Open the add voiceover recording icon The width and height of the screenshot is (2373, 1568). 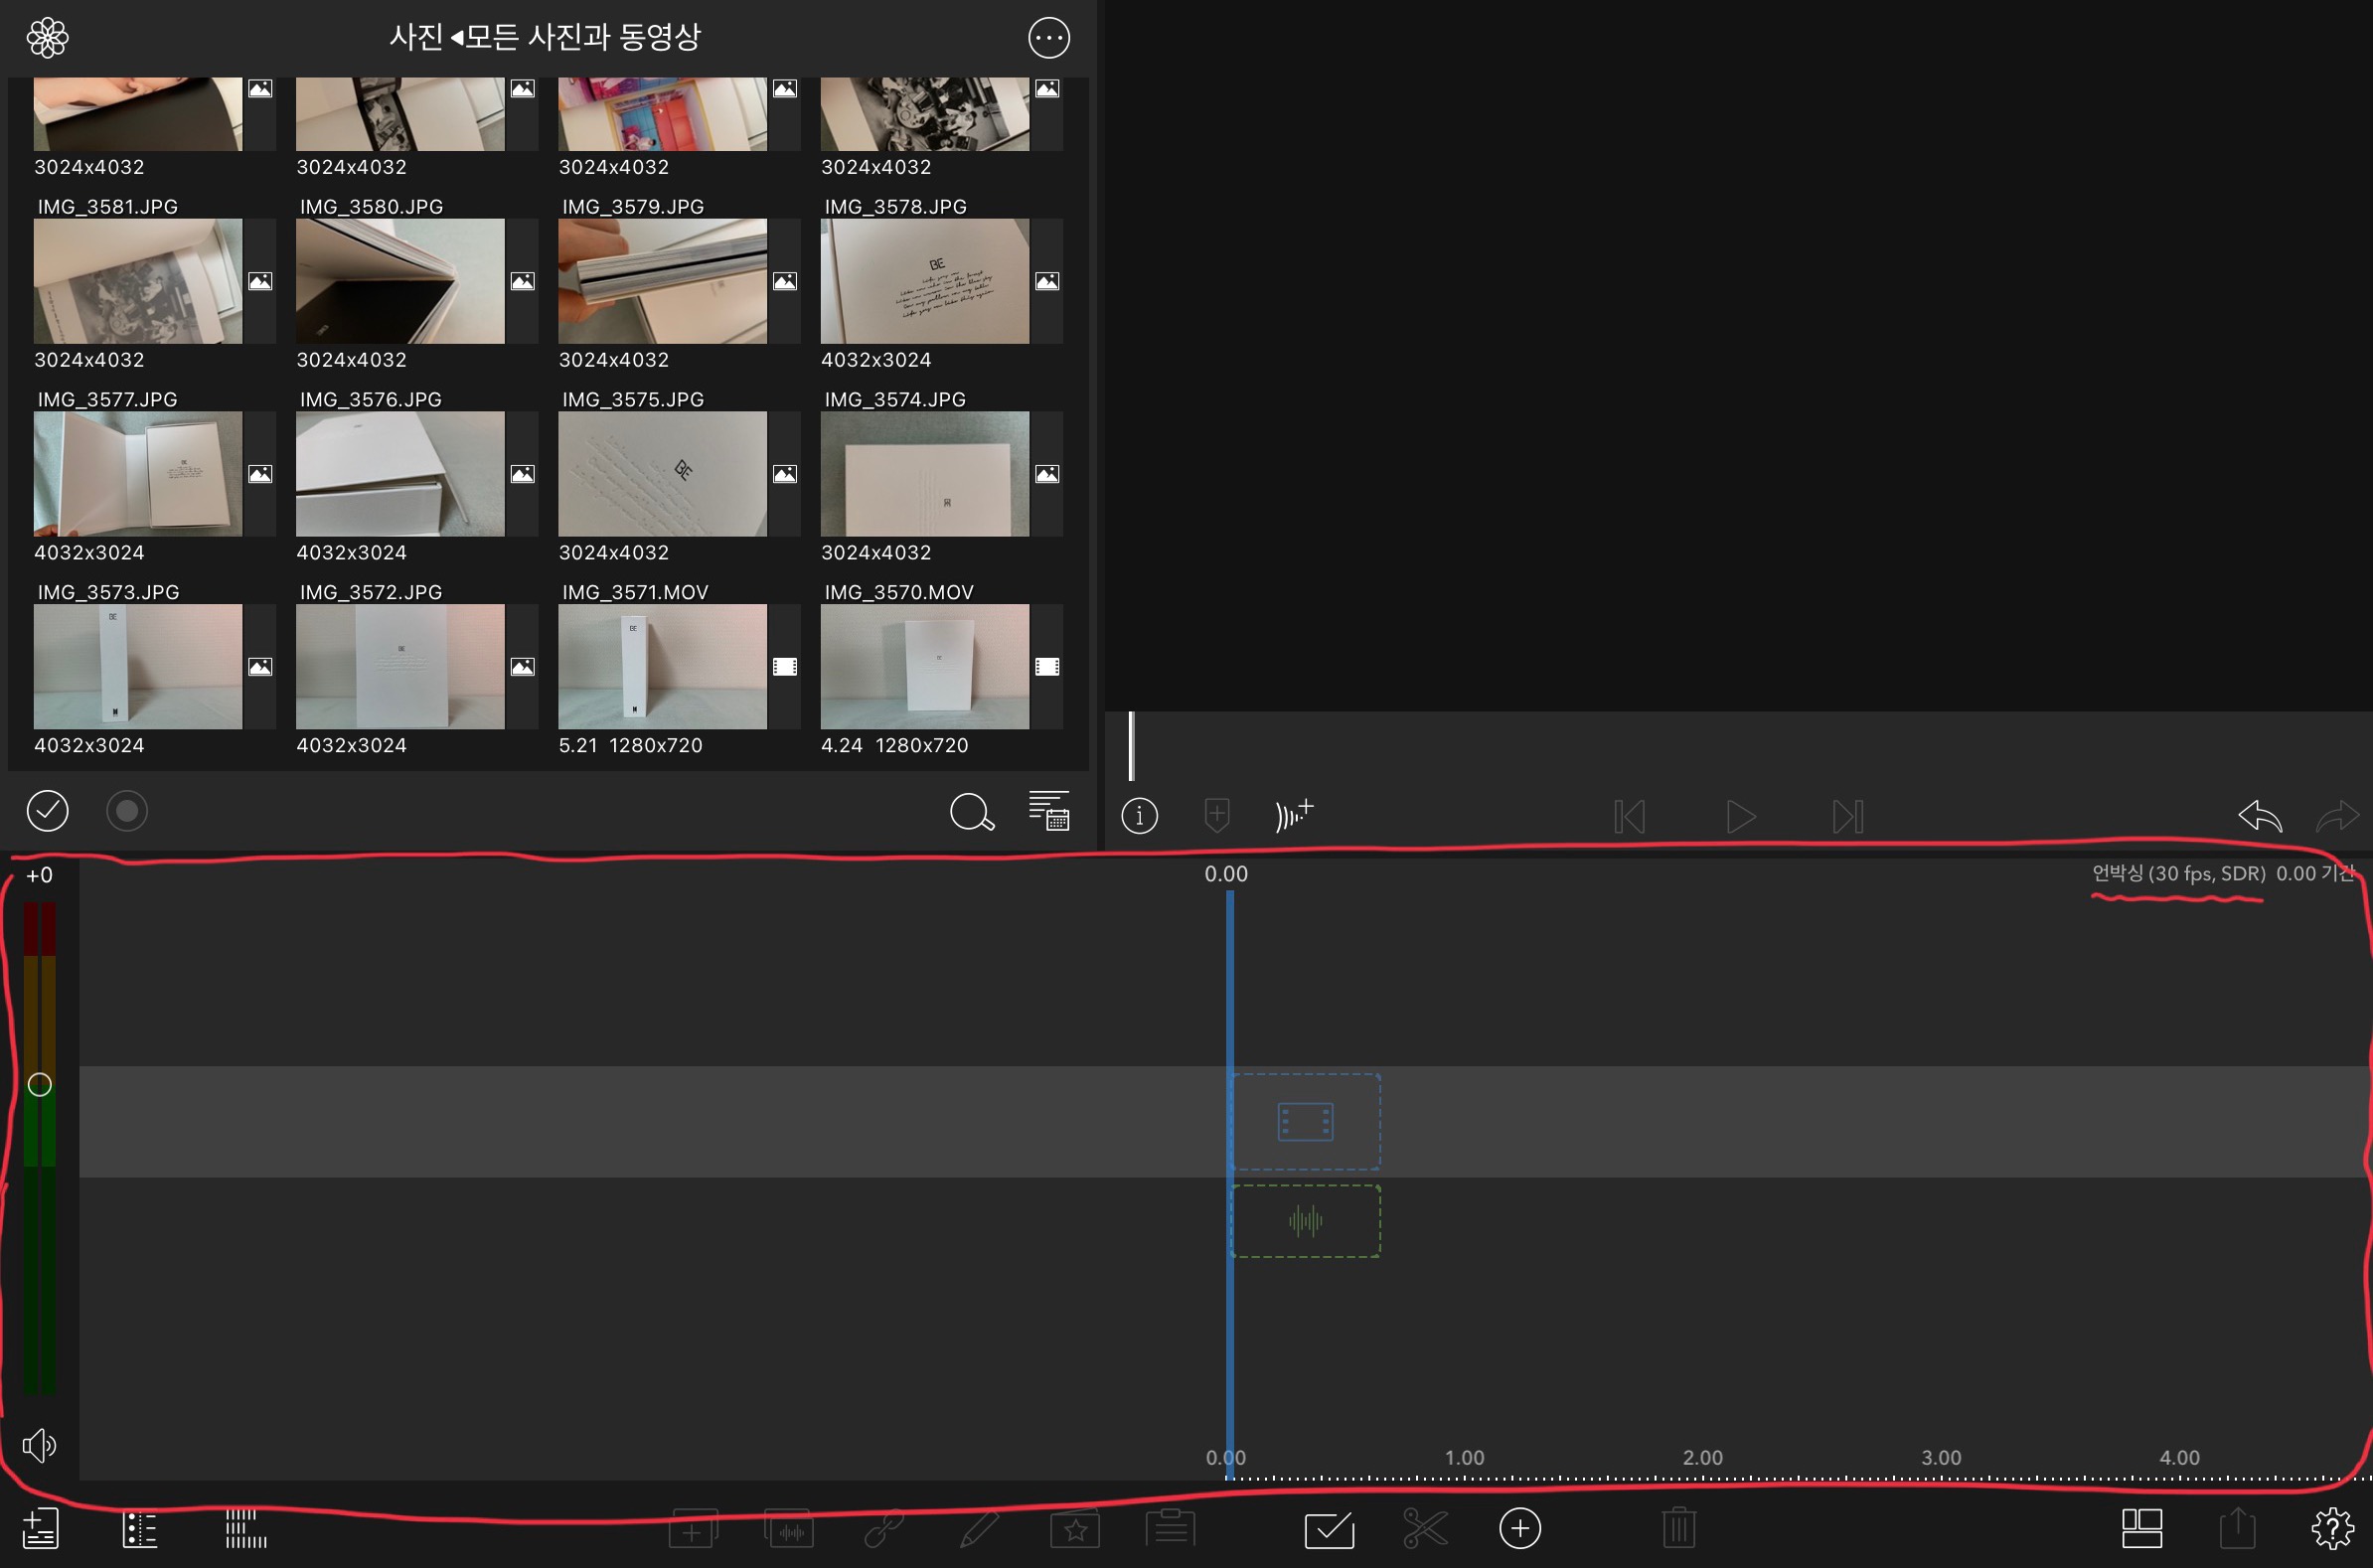[1293, 814]
